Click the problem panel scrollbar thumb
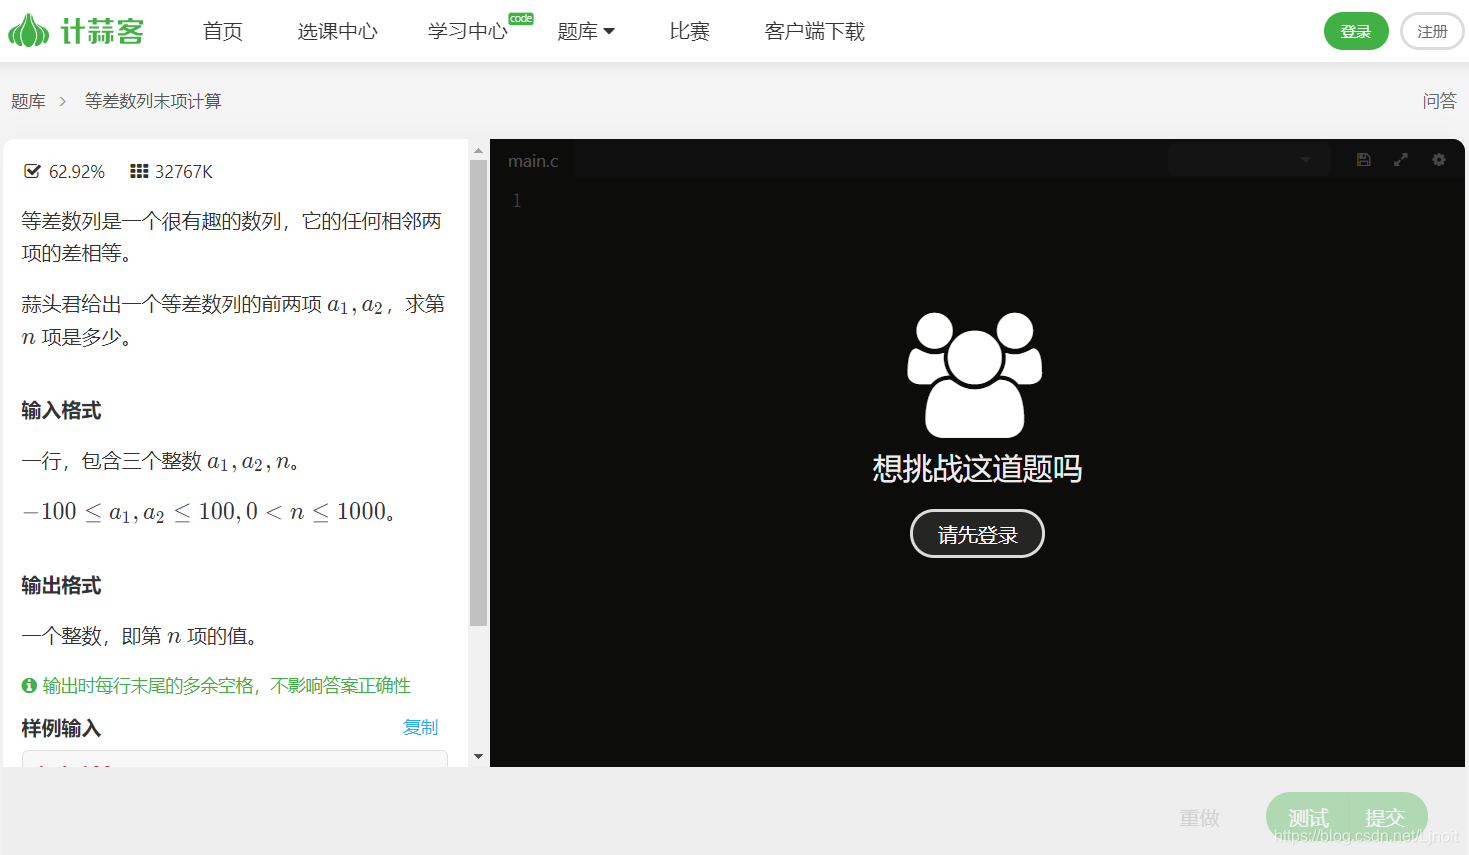This screenshot has width=1469, height=855. 478,393
